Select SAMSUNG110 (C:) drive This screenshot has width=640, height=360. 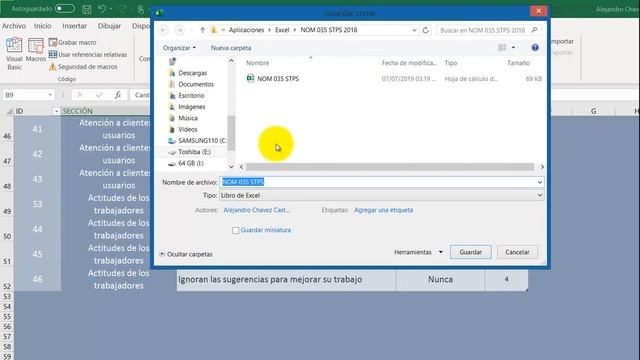(202, 140)
